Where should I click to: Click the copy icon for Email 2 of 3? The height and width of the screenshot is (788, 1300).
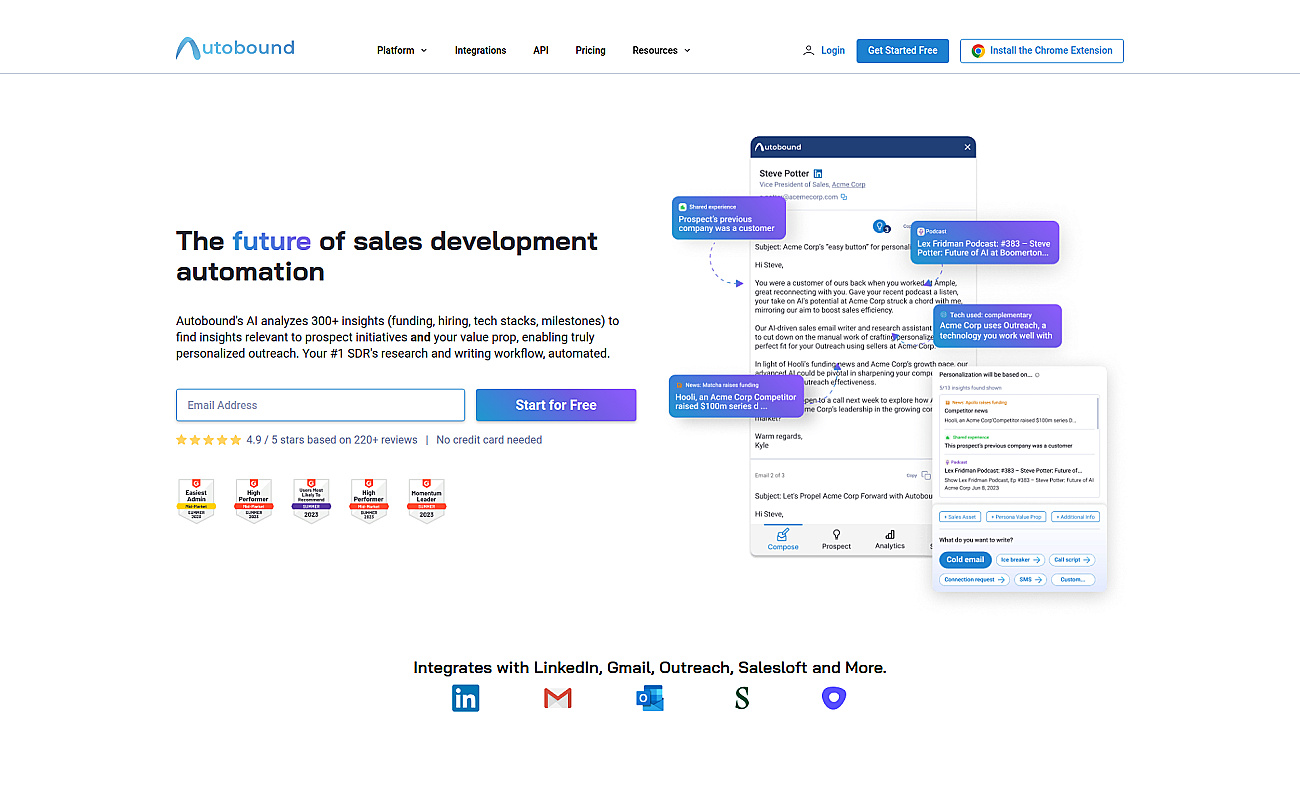(x=925, y=475)
